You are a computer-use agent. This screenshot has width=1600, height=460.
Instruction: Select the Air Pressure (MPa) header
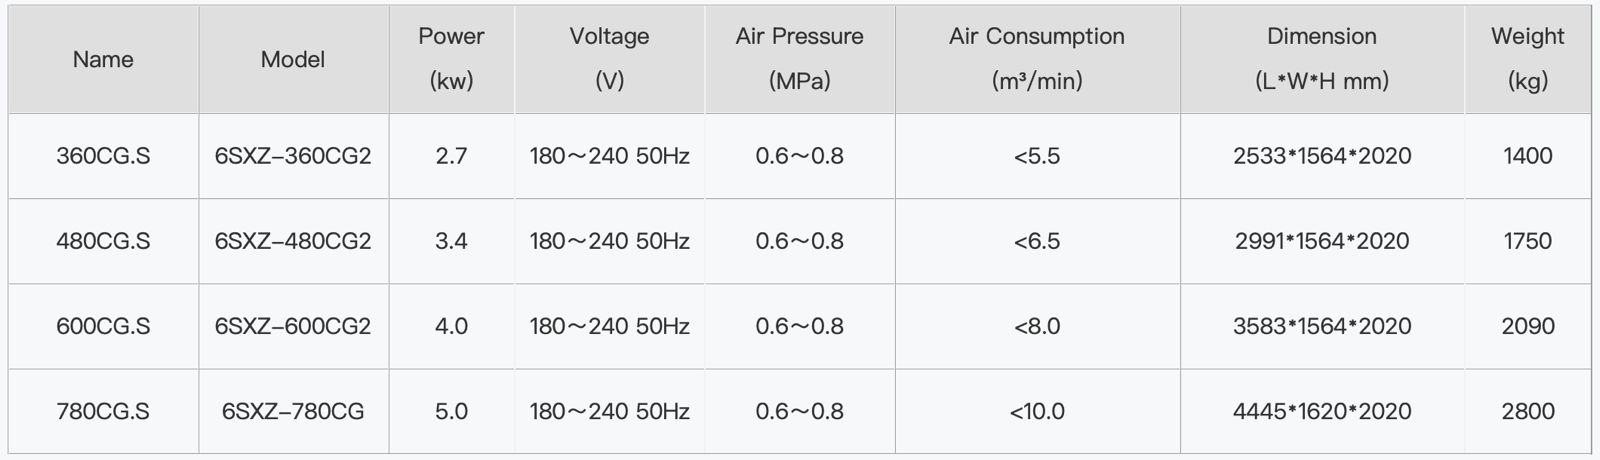pos(799,59)
